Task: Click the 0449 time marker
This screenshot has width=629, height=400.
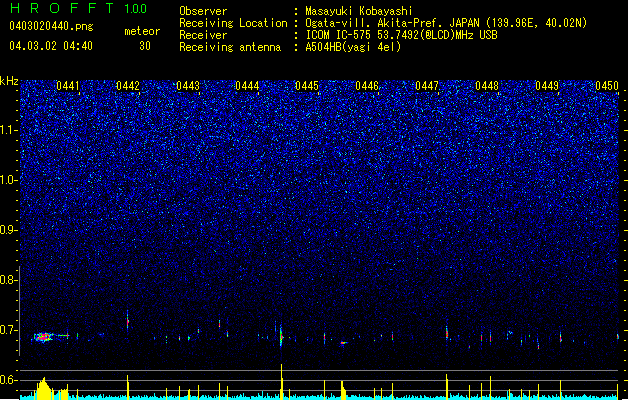Action: tap(547, 86)
